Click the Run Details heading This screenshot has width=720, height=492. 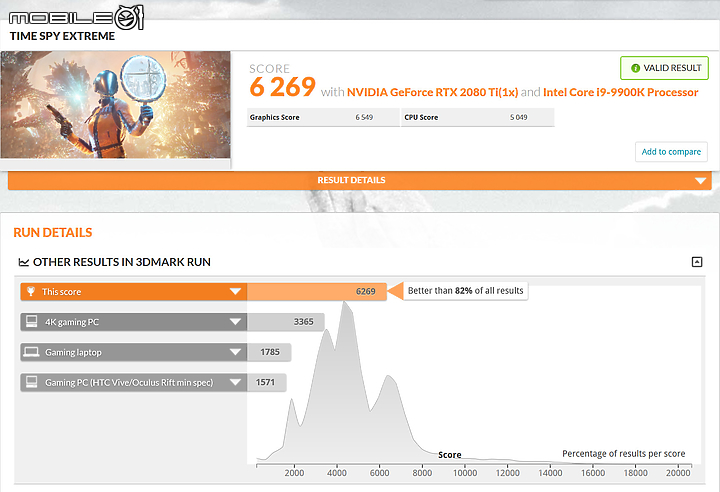click(x=53, y=232)
